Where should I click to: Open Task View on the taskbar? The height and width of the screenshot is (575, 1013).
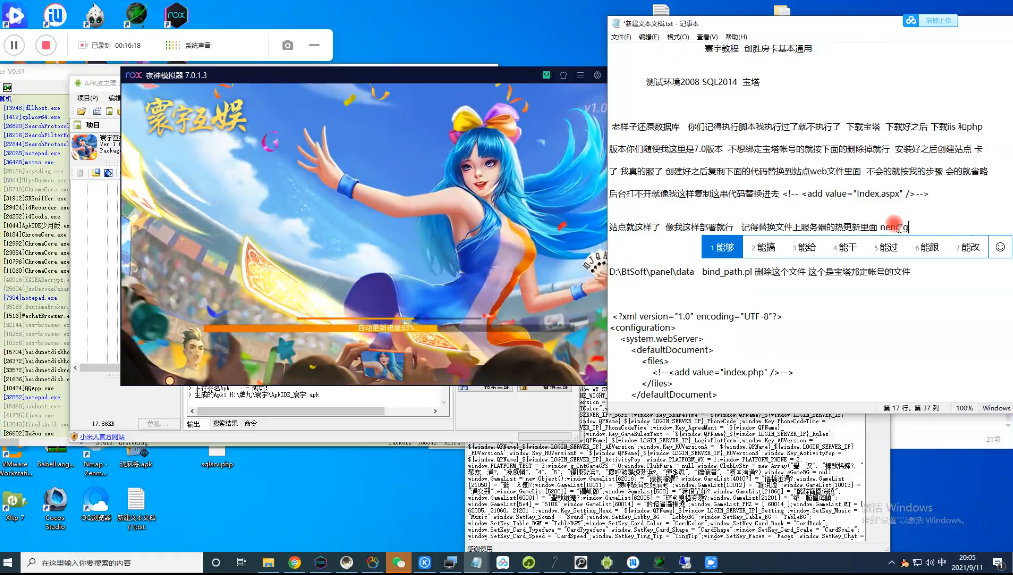tap(241, 563)
